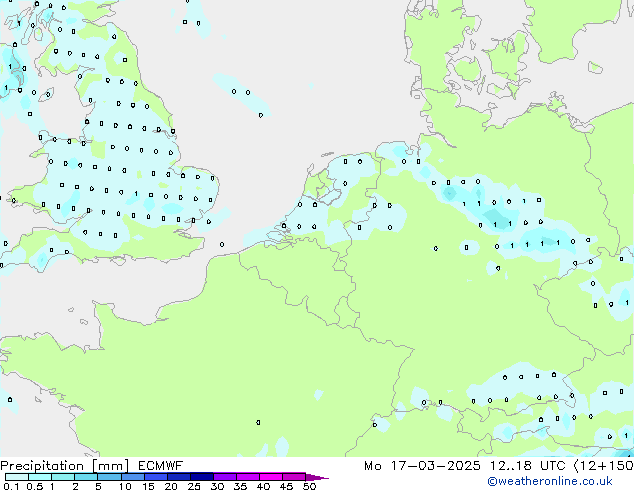Click the '10' legend value label
Viewport: 634px width, 490px height.
(125, 486)
